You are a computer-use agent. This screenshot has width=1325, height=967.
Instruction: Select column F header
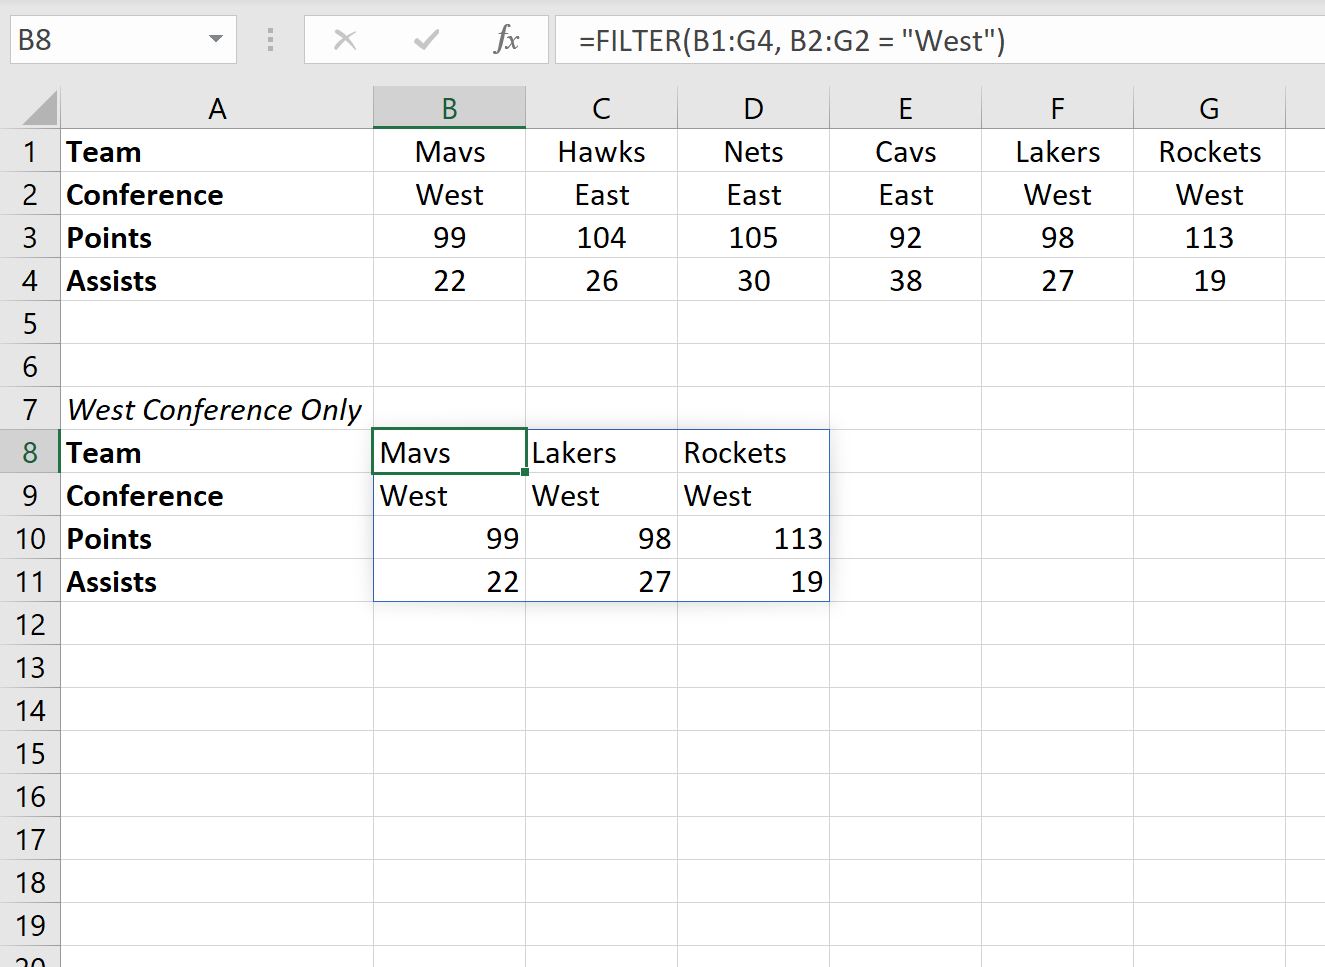point(1058,108)
